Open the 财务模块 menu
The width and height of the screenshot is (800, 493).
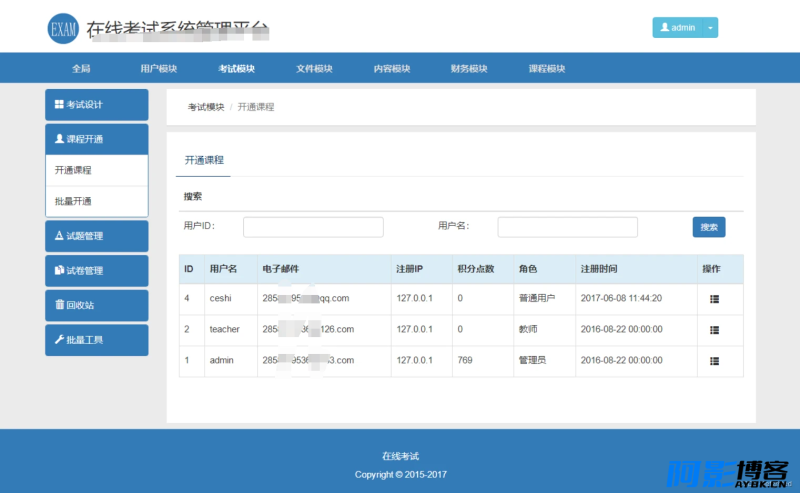pyautogui.click(x=469, y=68)
